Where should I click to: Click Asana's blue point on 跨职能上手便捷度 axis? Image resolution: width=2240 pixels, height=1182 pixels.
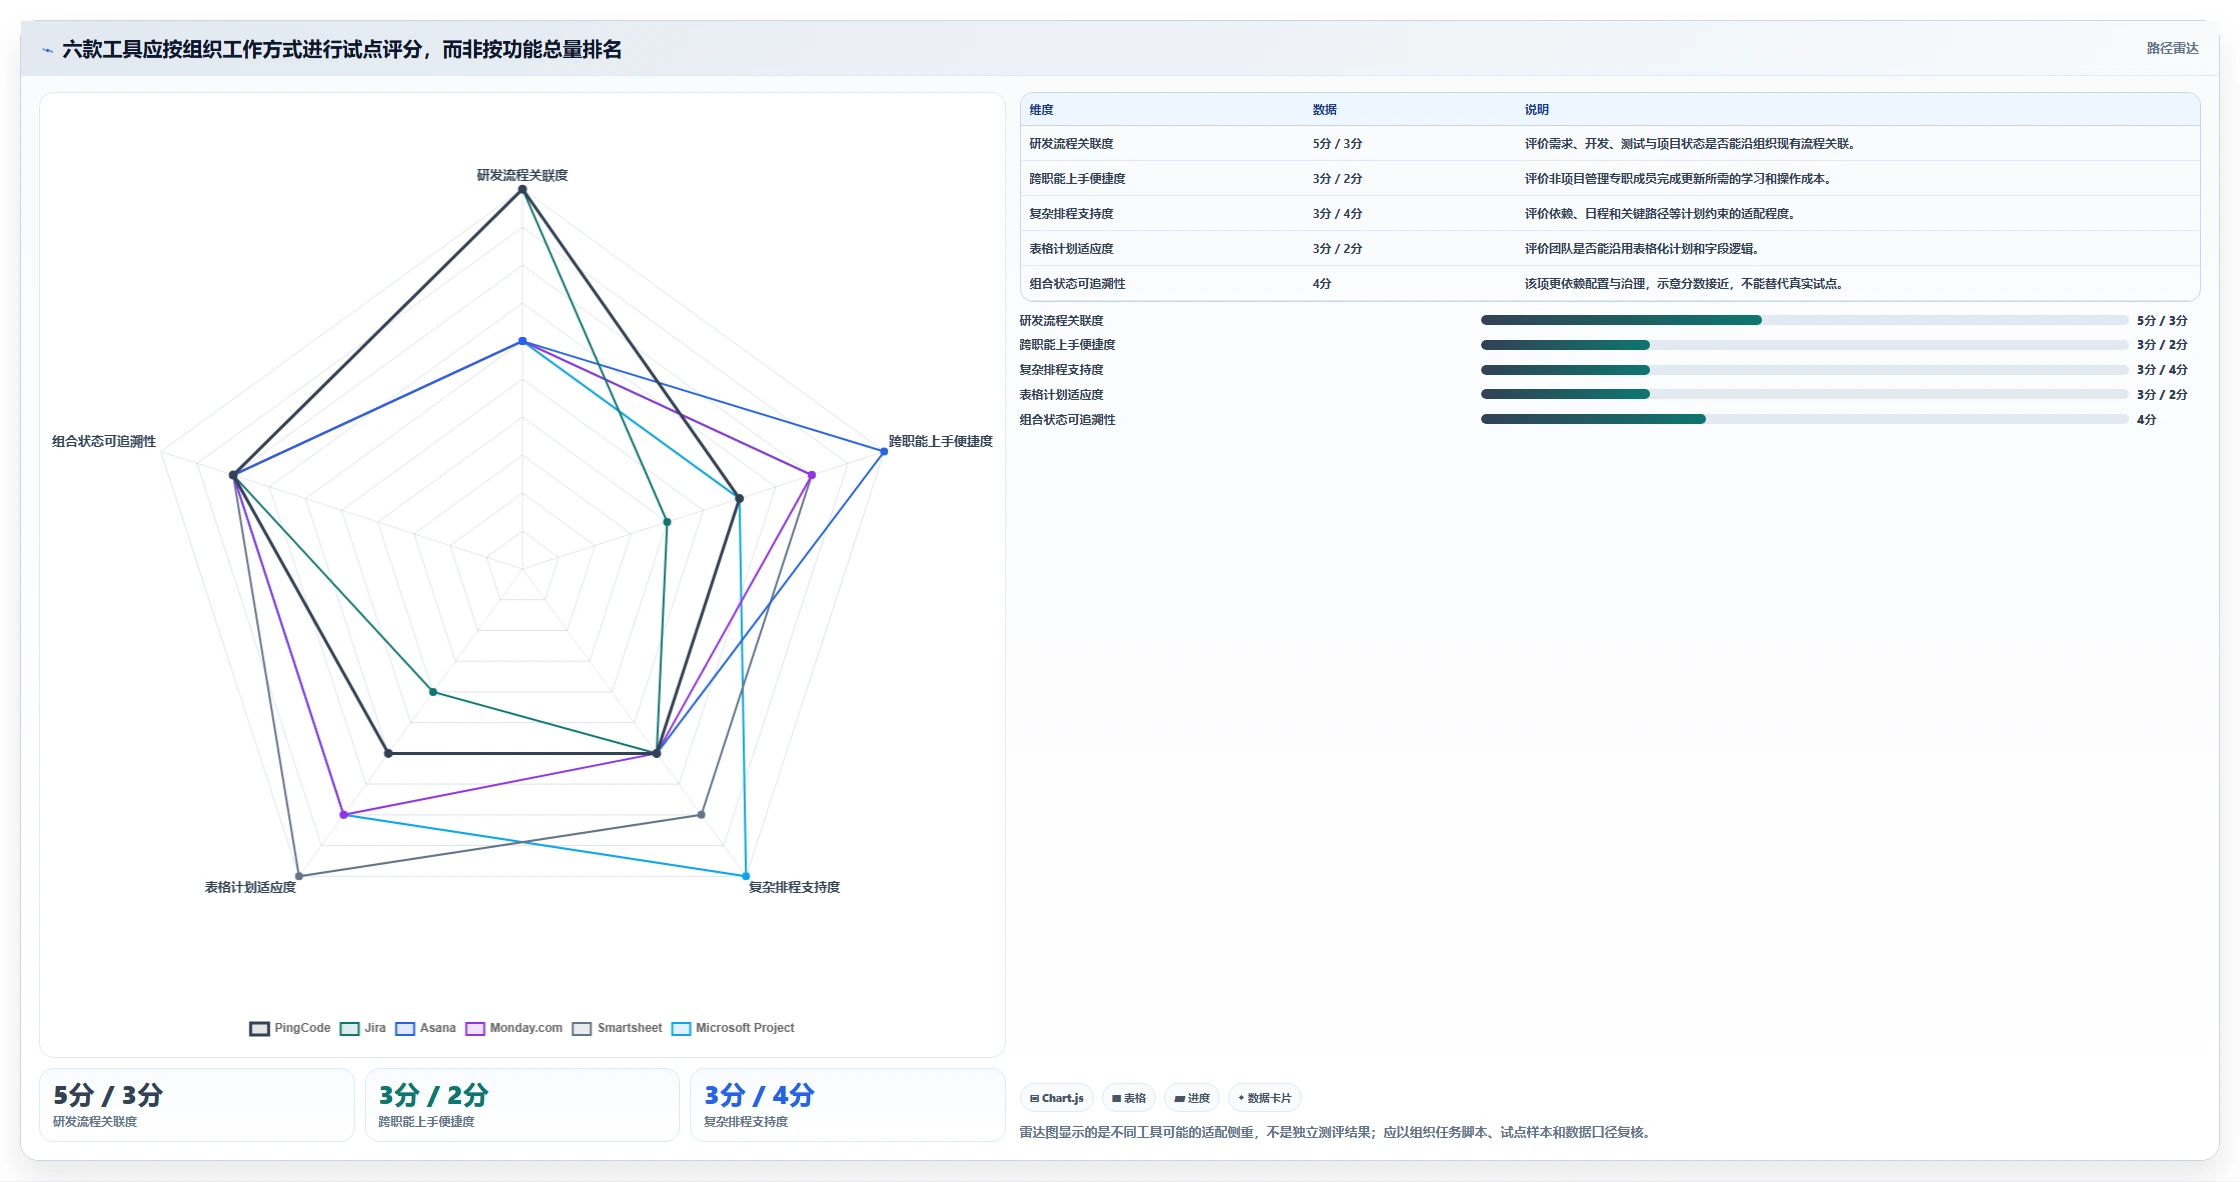point(884,452)
